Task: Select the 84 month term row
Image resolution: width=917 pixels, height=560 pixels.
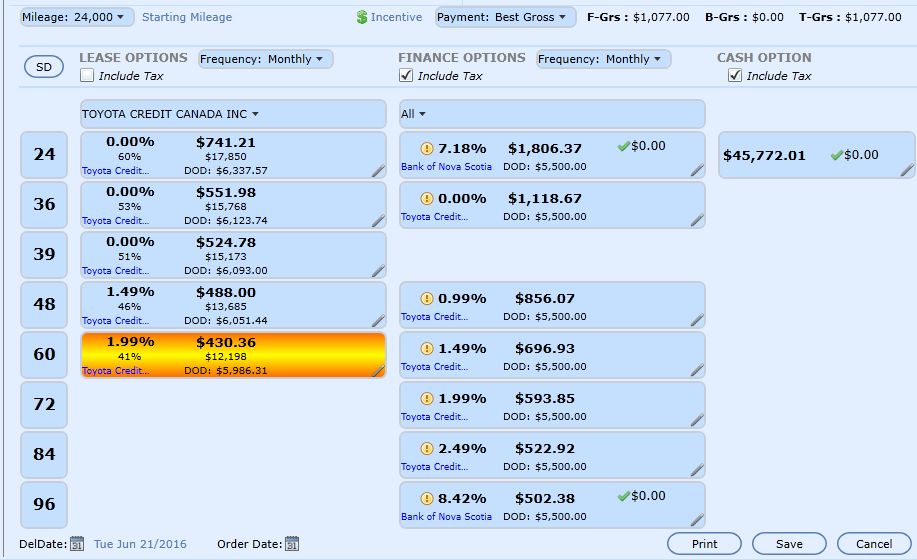Action: [44, 454]
